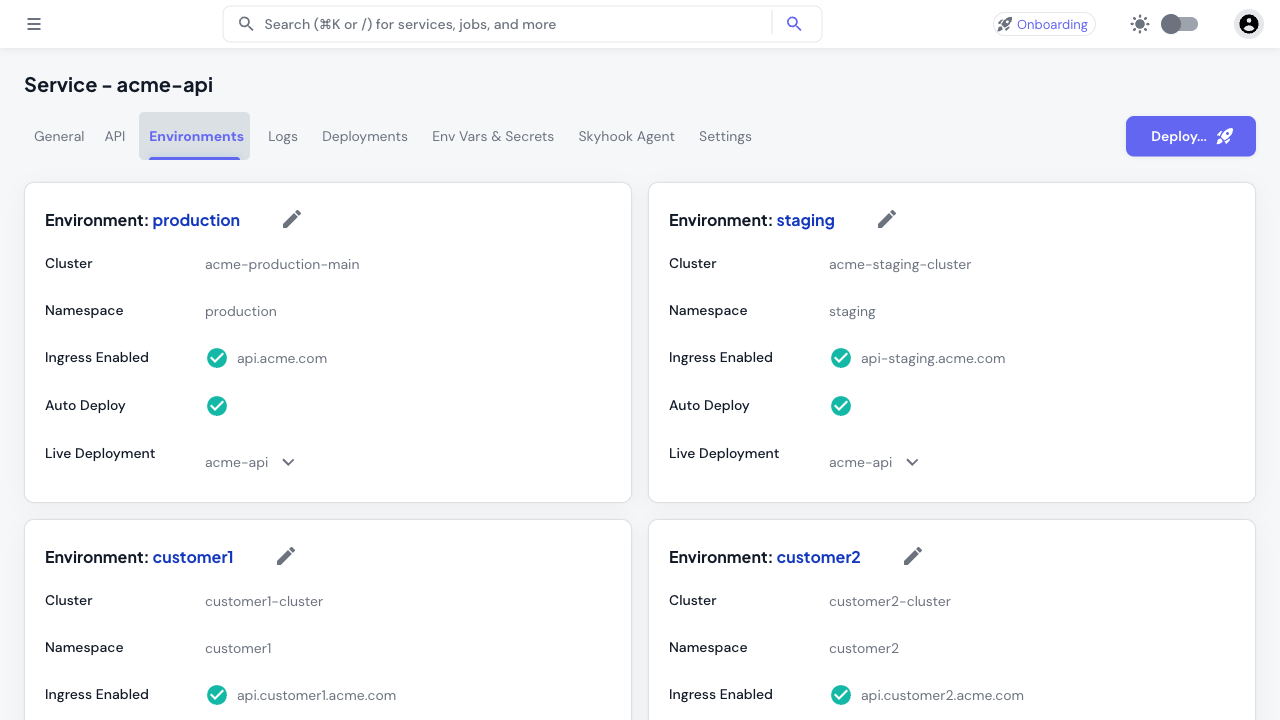The height and width of the screenshot is (720, 1280).
Task: Collapse the acme-api deployment chevron in production
Action: coord(288,462)
